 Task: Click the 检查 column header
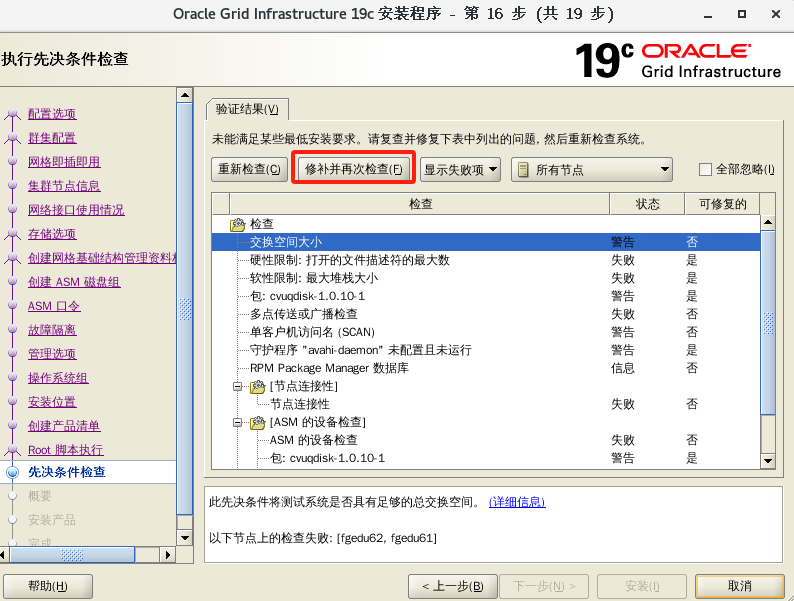click(x=420, y=204)
